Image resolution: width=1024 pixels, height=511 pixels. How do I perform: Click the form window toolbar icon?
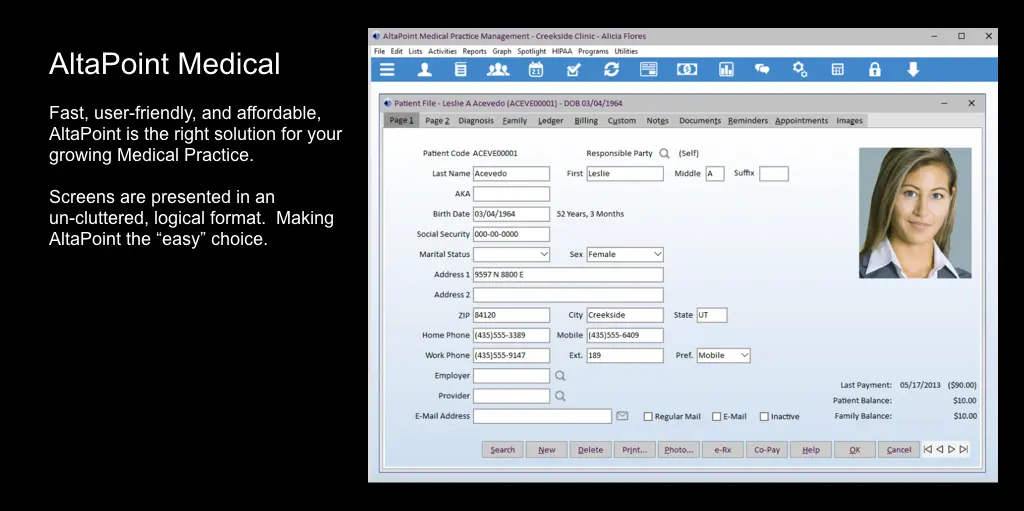(x=648, y=69)
